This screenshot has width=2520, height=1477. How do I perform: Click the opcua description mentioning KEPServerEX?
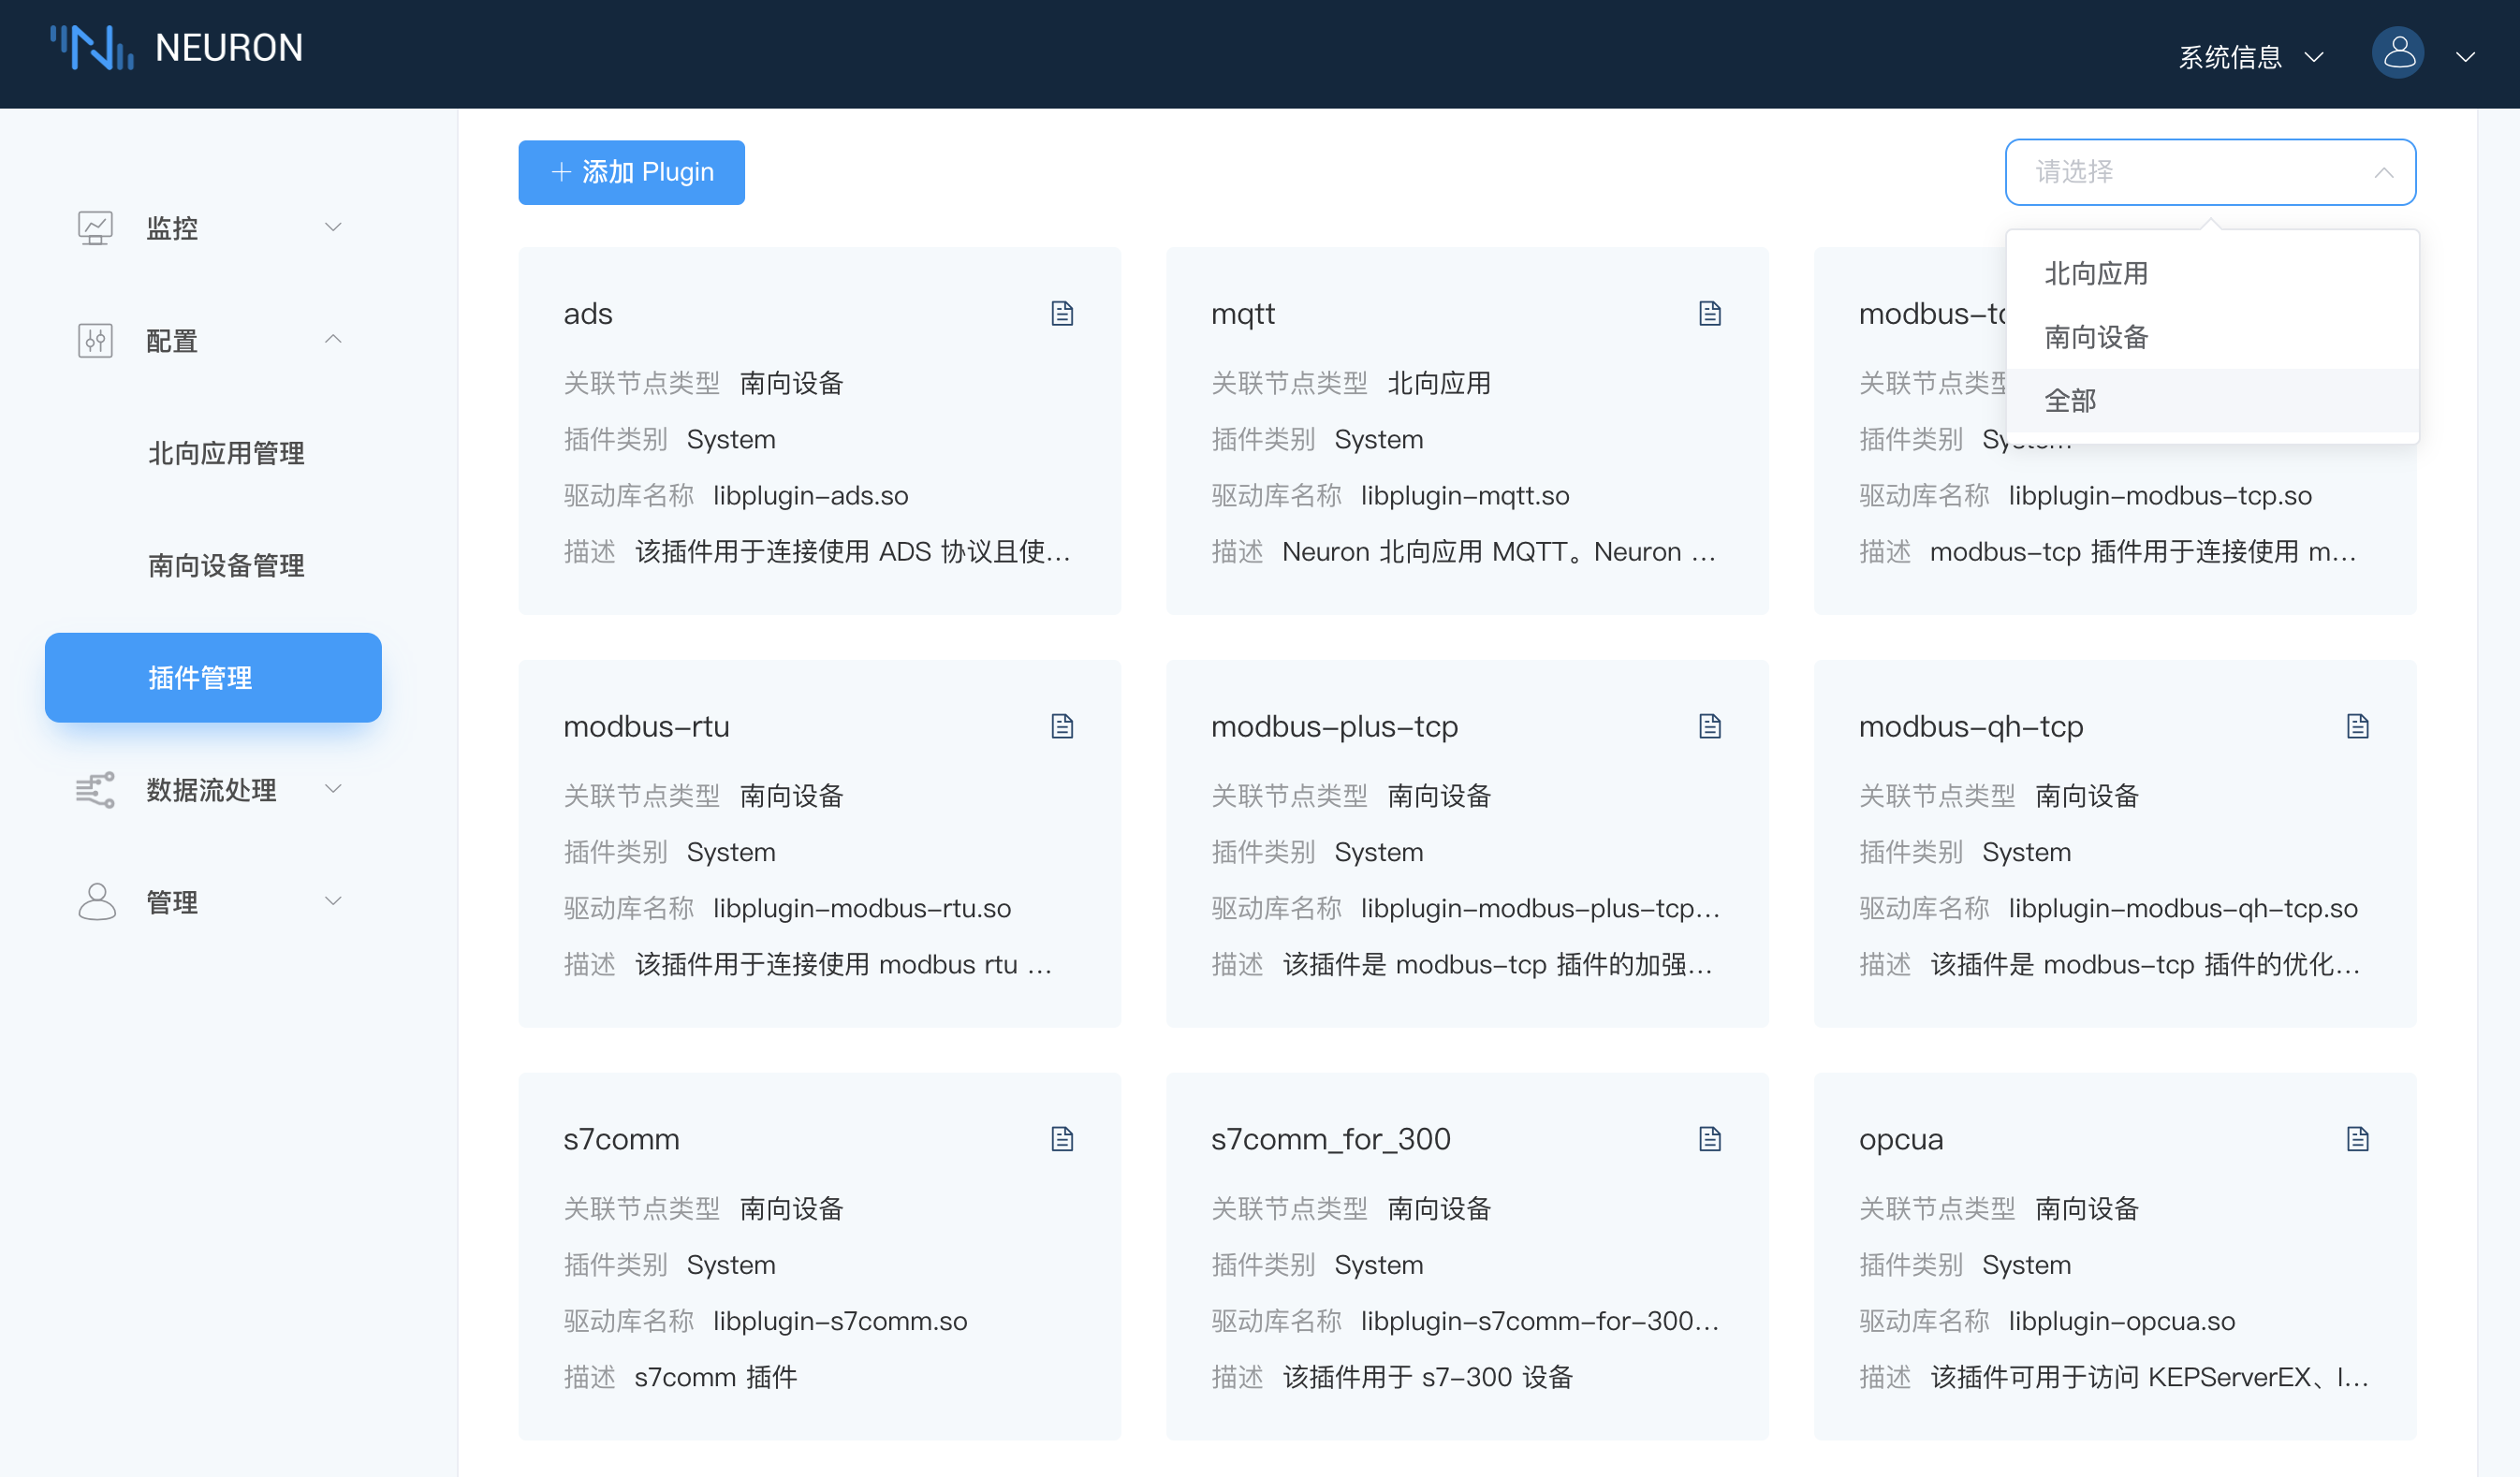tap(2149, 1378)
